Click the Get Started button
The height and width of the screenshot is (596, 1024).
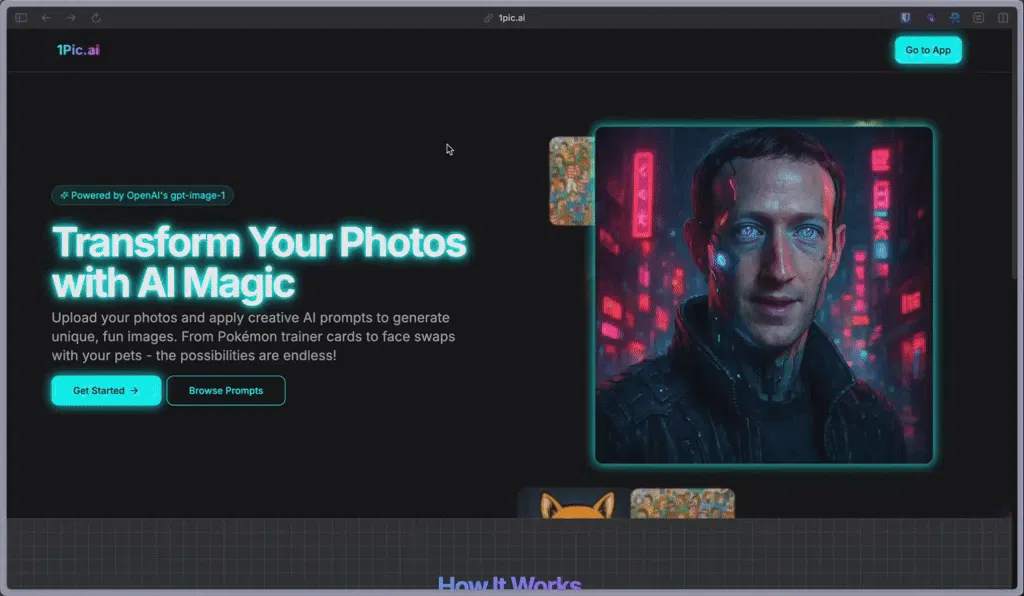pyautogui.click(x=106, y=390)
